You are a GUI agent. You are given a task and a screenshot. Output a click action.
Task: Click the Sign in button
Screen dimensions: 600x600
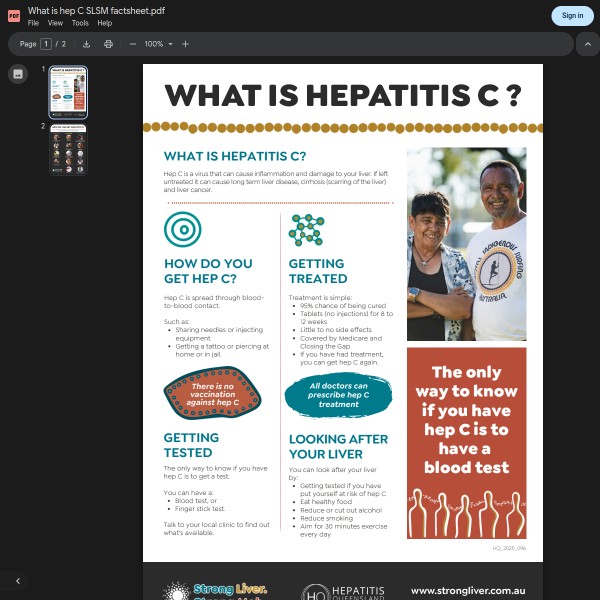(572, 15)
